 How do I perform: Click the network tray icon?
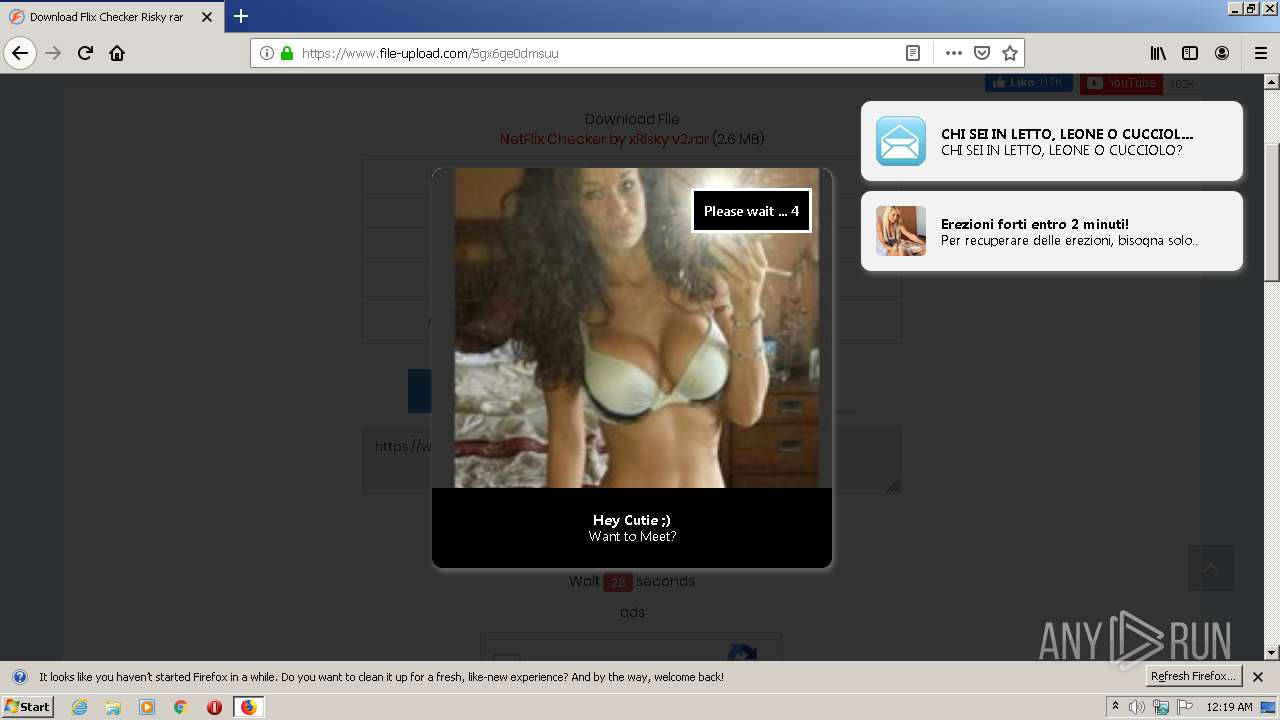[x=1160, y=707]
